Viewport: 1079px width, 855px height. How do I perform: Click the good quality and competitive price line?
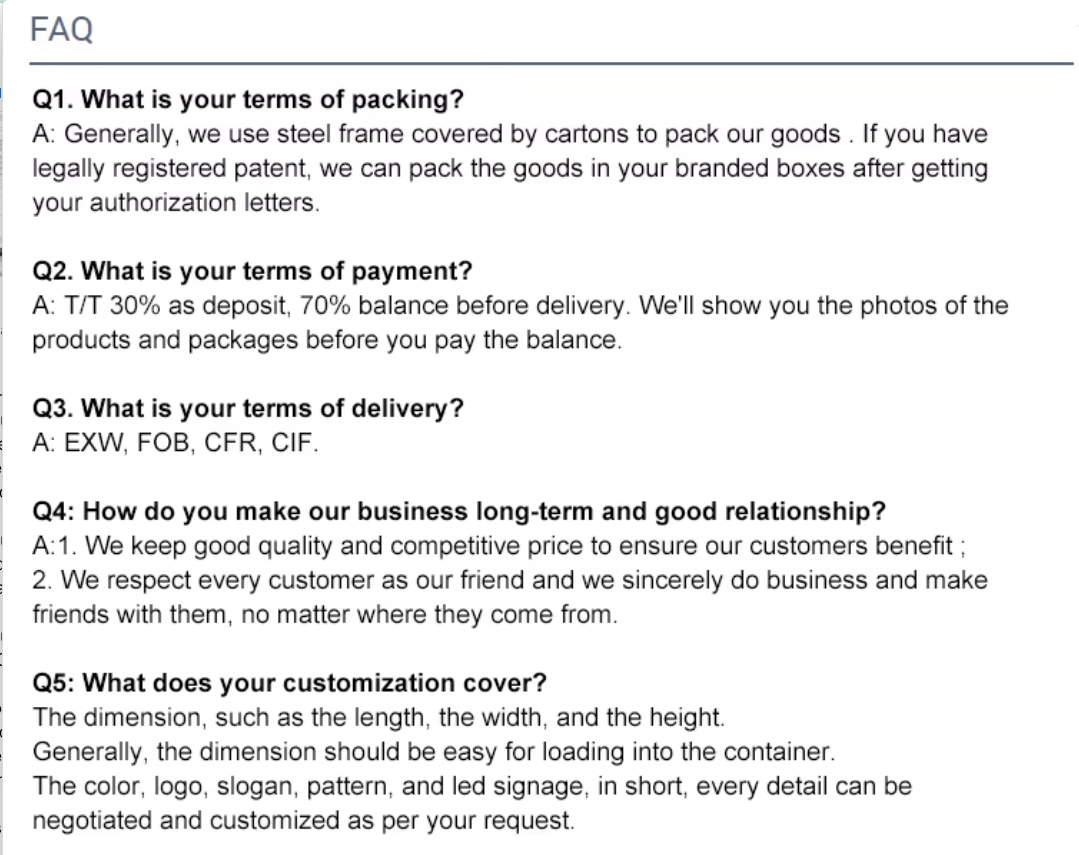[500, 546]
